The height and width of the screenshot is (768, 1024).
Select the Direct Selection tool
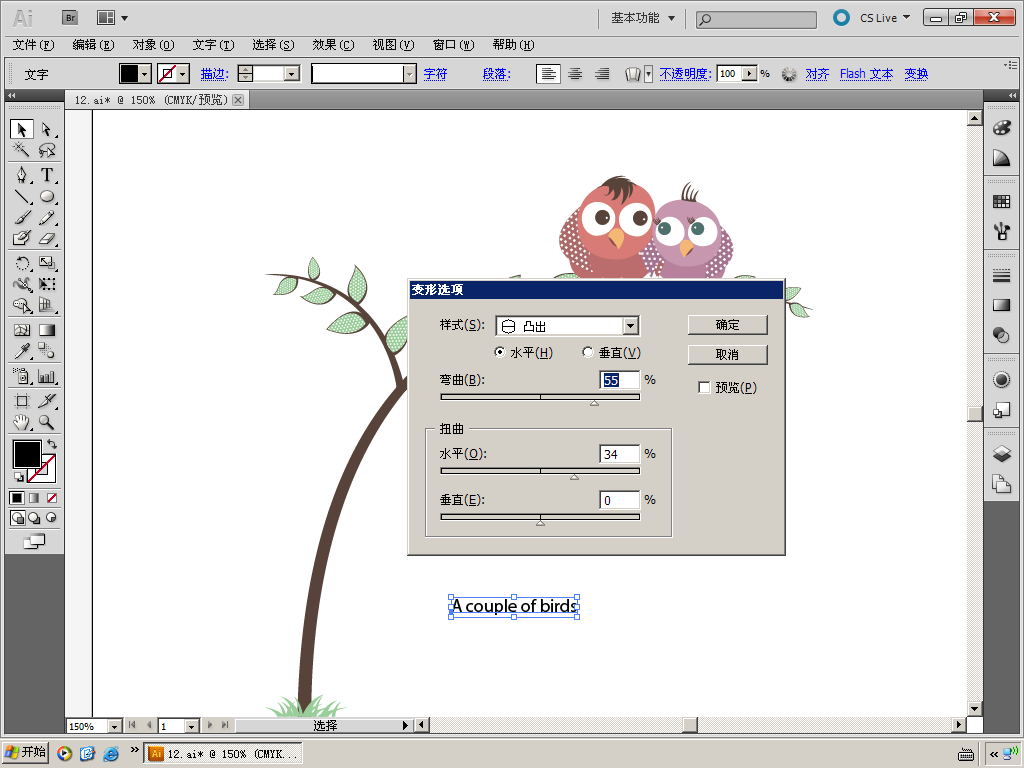pyautogui.click(x=46, y=129)
